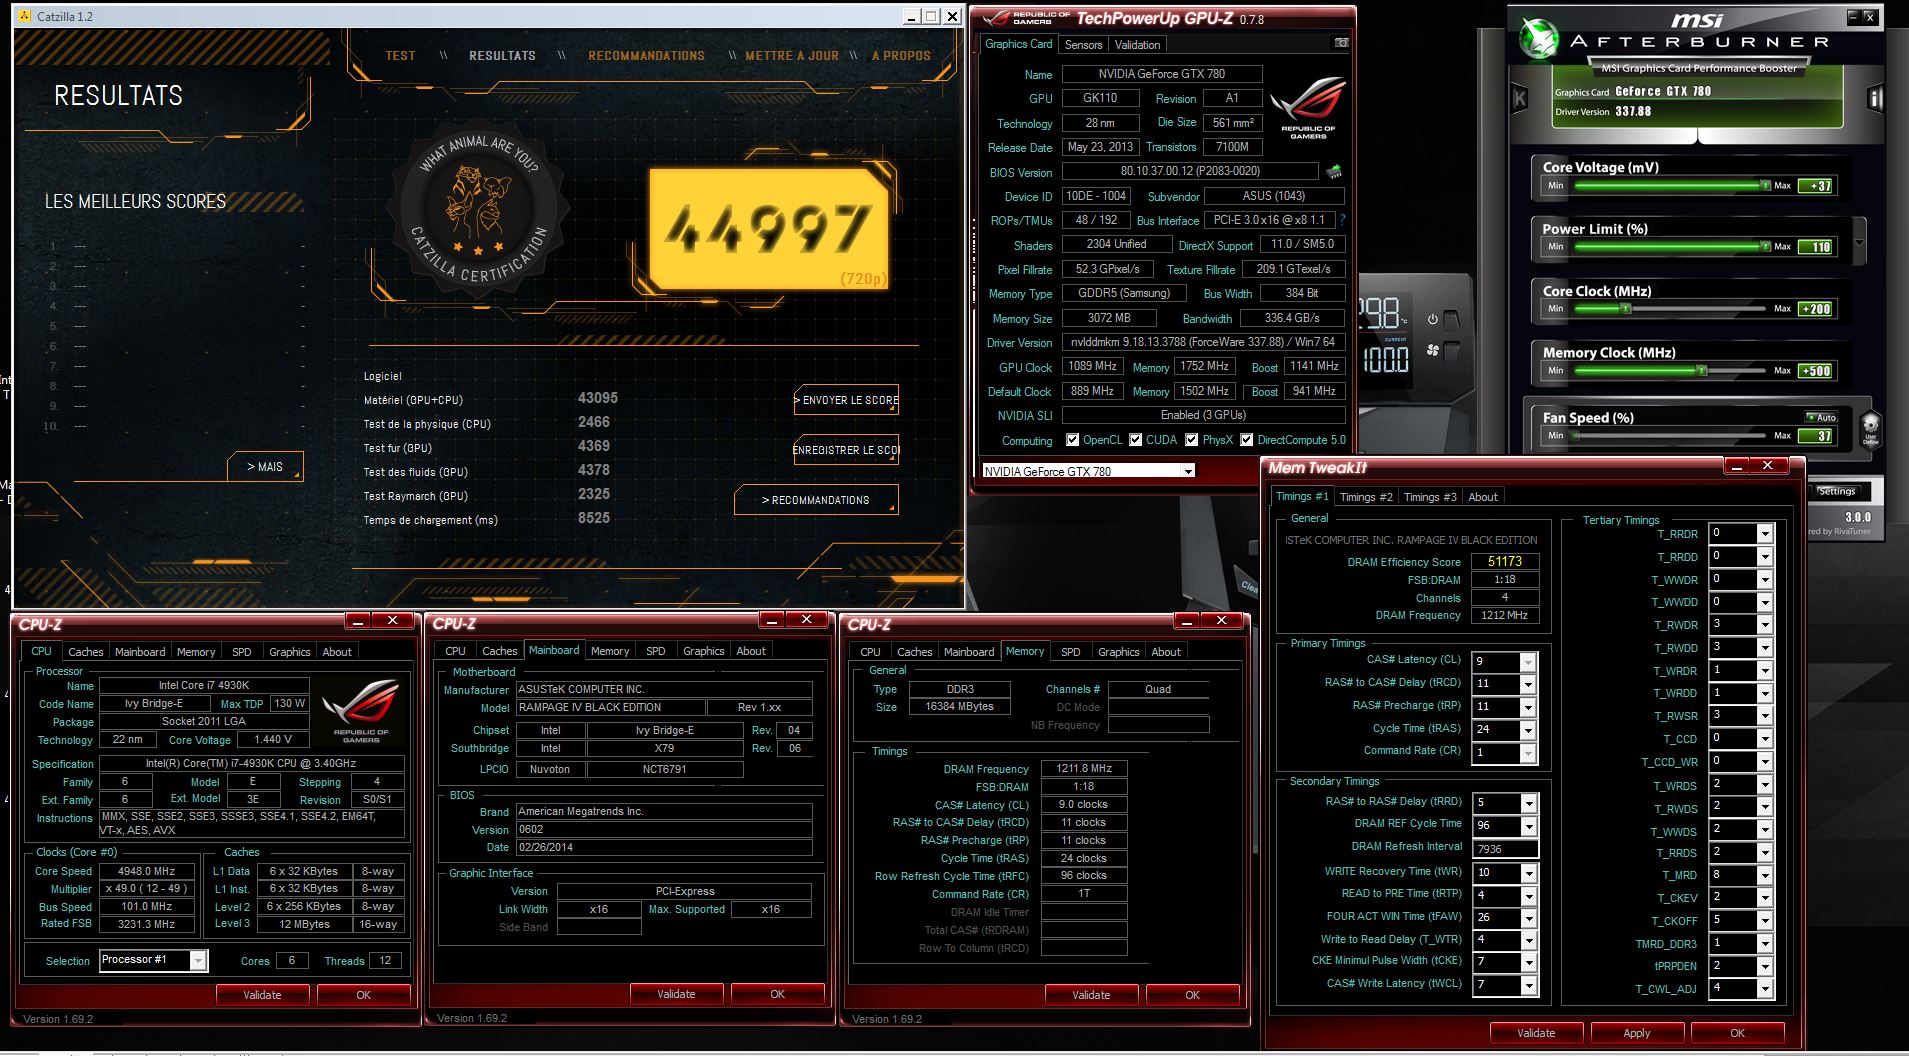Image resolution: width=1909 pixels, height=1056 pixels.
Task: Switch to the Validation tab in GPU-Z
Action: (1137, 44)
